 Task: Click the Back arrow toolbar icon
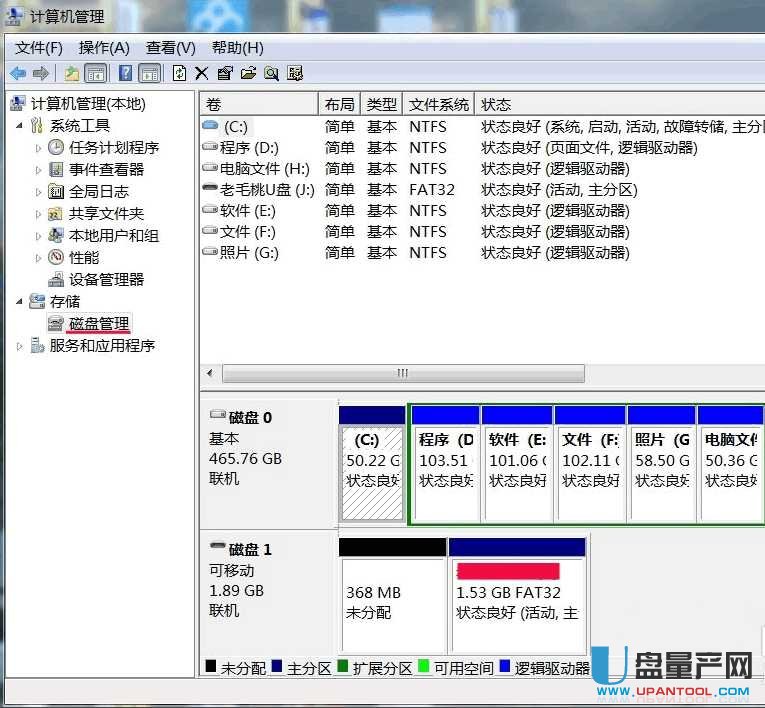pyautogui.click(x=18, y=73)
